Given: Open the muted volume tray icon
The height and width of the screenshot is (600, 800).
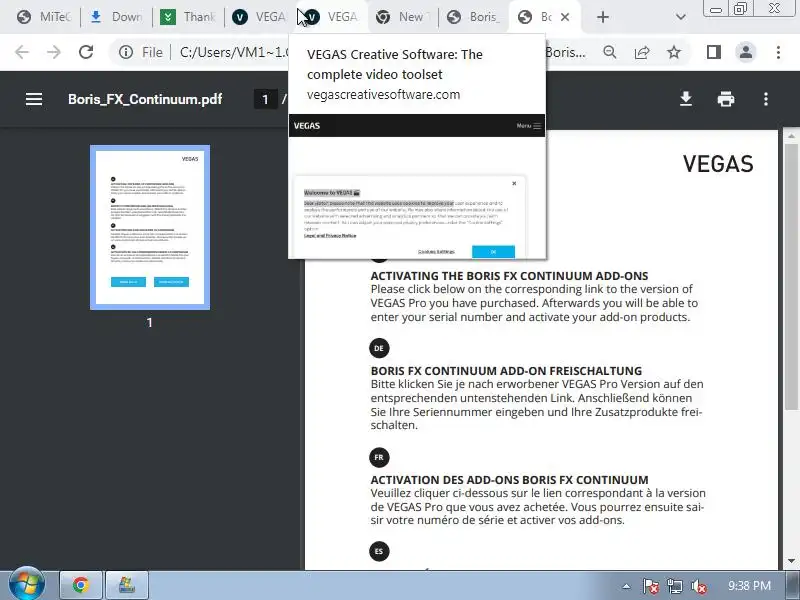Looking at the screenshot, I should [x=698, y=586].
